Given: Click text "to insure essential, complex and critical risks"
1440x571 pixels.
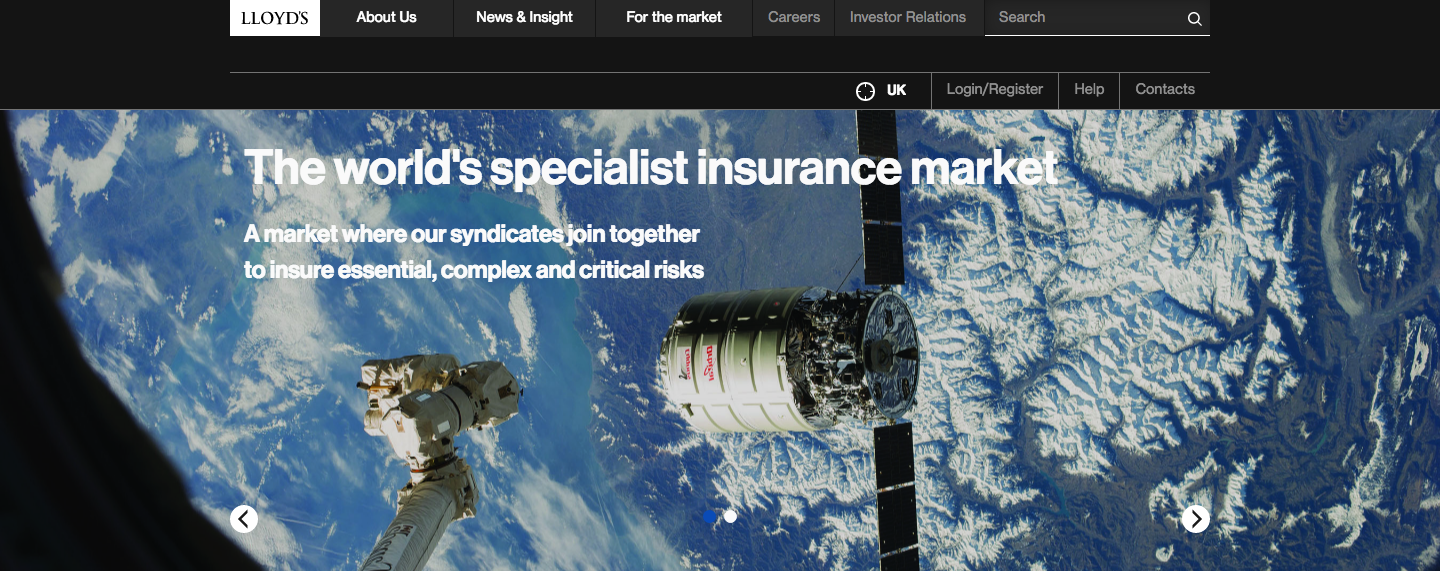Looking at the screenshot, I should pyautogui.click(x=474, y=270).
